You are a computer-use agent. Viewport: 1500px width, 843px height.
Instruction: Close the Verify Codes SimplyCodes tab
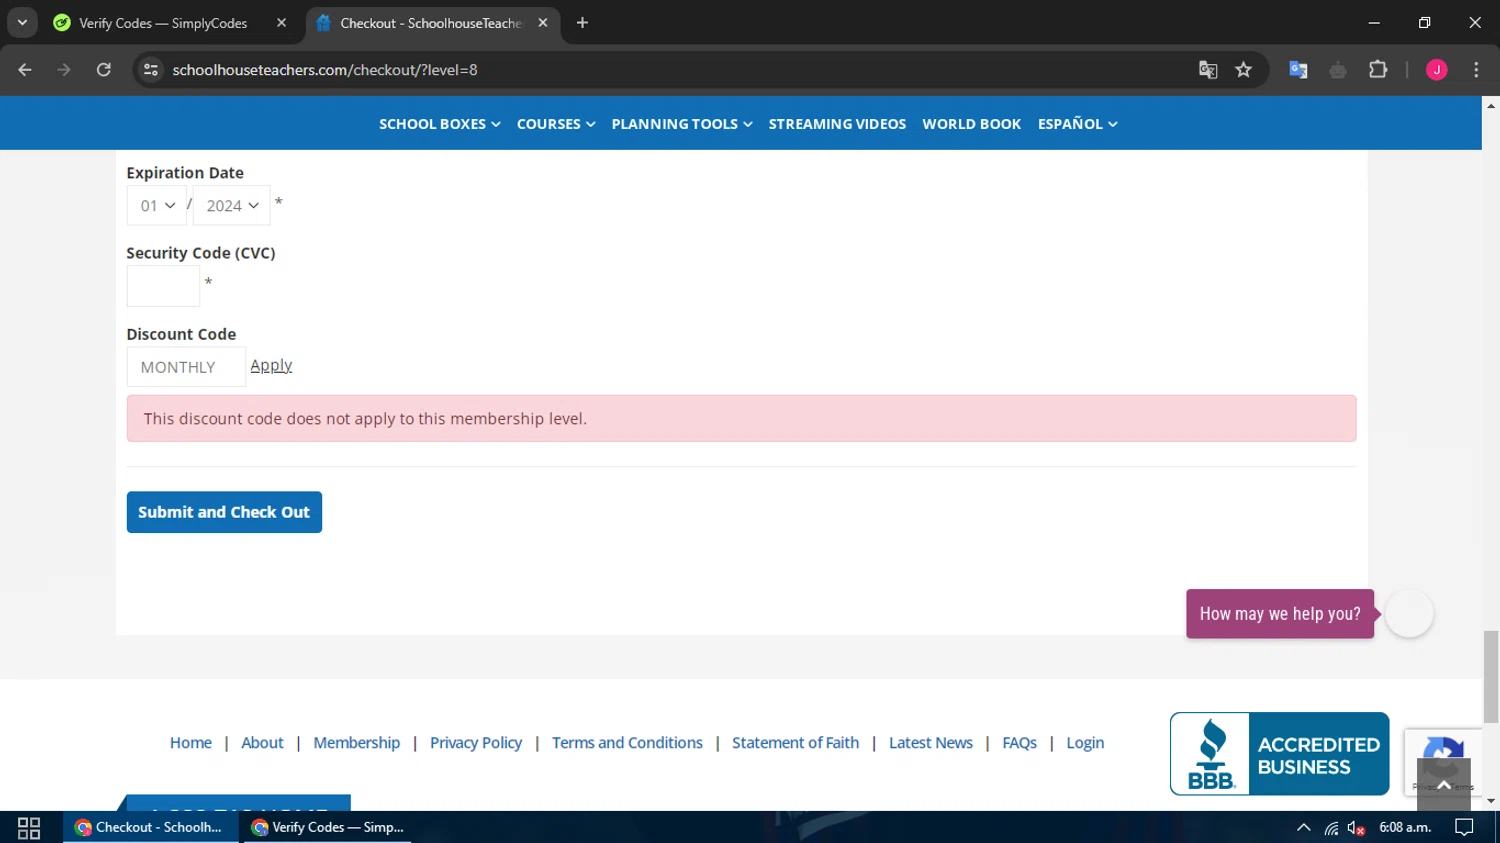point(281,23)
